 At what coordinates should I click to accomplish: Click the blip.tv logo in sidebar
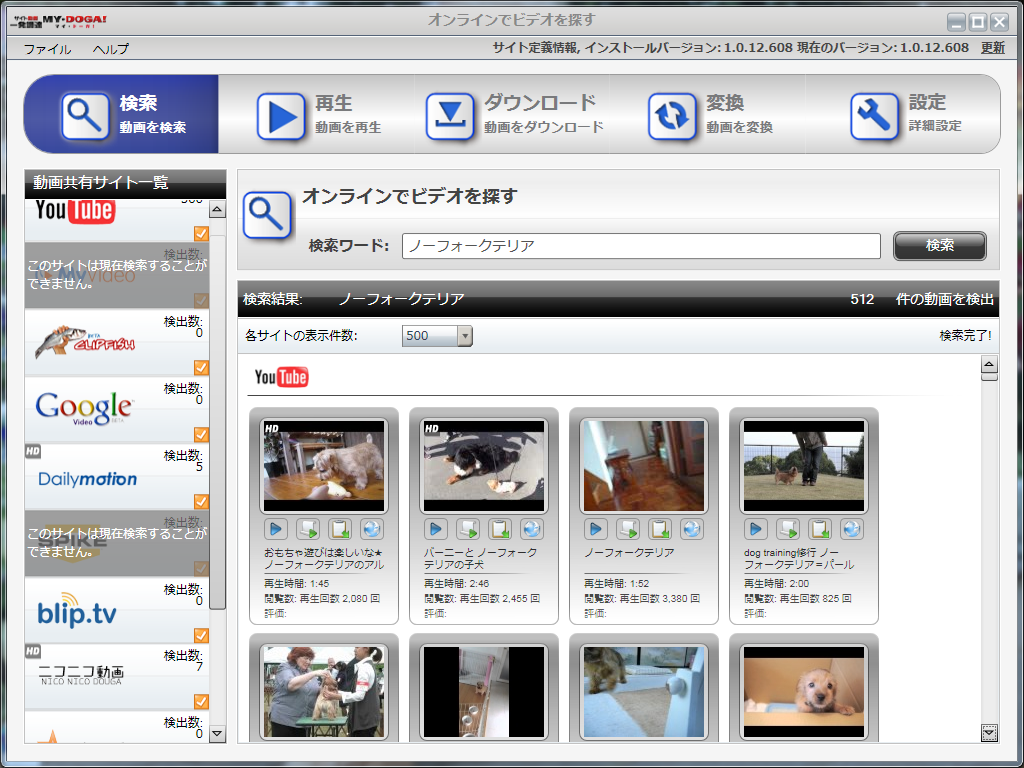77,611
